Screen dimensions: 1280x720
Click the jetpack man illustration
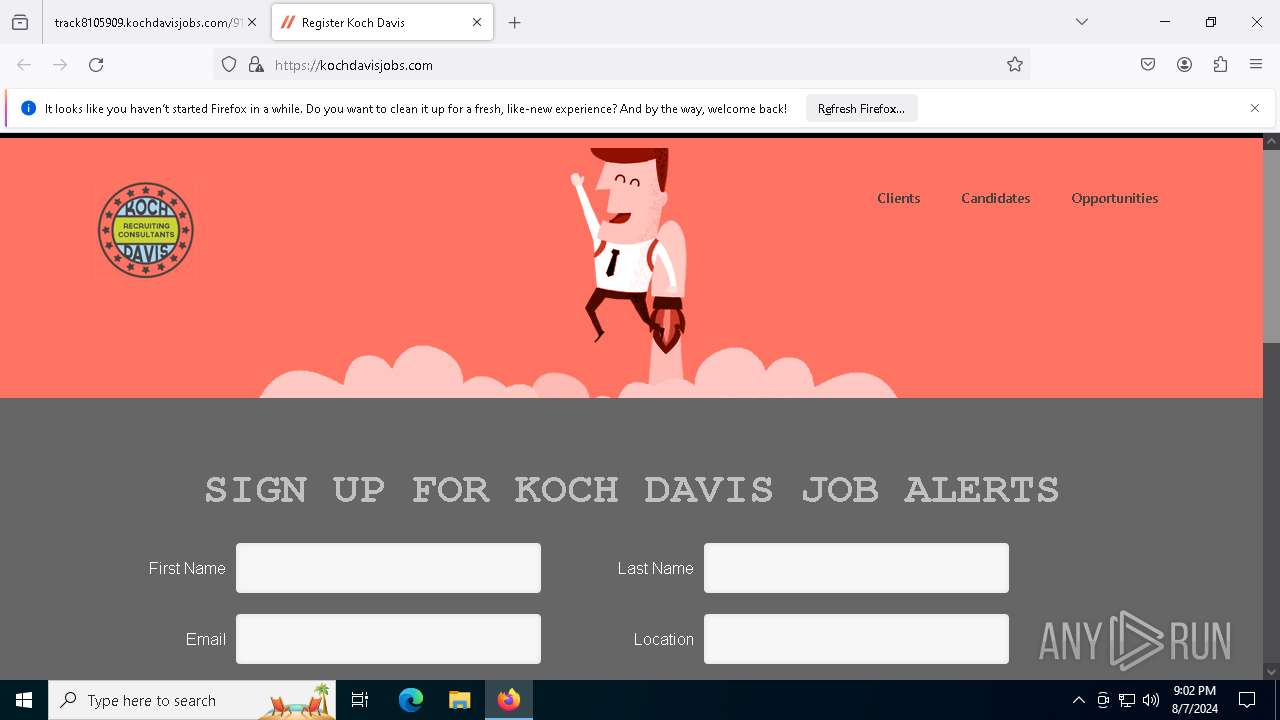(632, 250)
